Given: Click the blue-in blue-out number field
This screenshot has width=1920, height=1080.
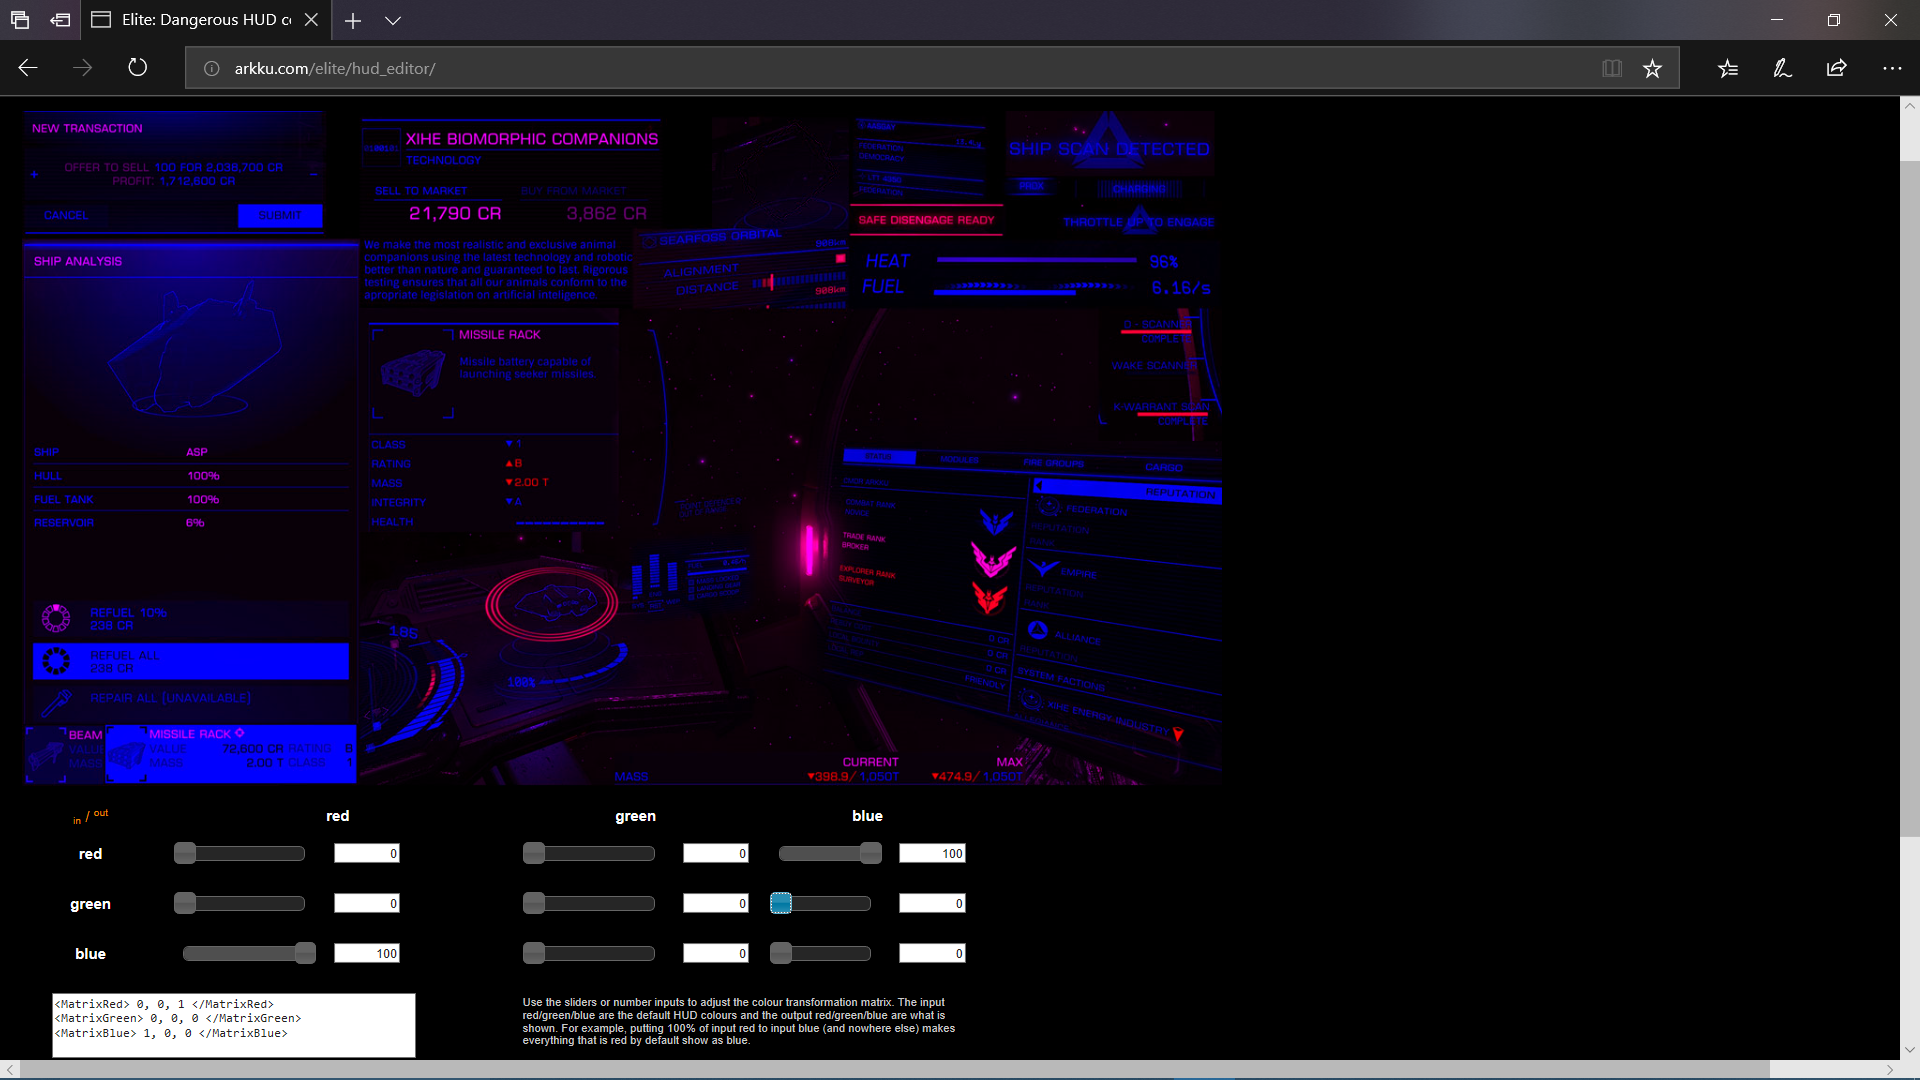Looking at the screenshot, I should pyautogui.click(x=932, y=953).
